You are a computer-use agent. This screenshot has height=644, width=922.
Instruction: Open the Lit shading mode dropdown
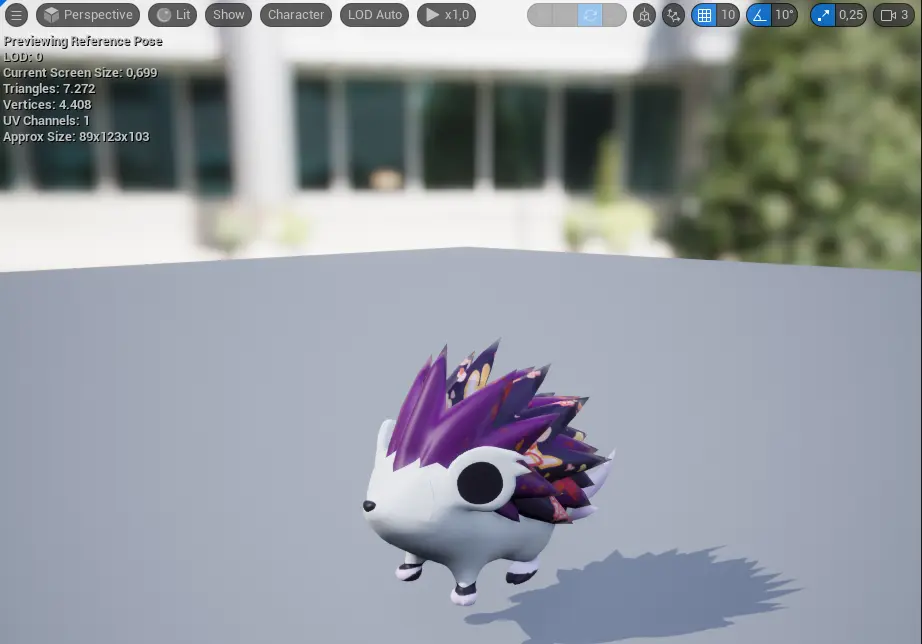point(173,15)
